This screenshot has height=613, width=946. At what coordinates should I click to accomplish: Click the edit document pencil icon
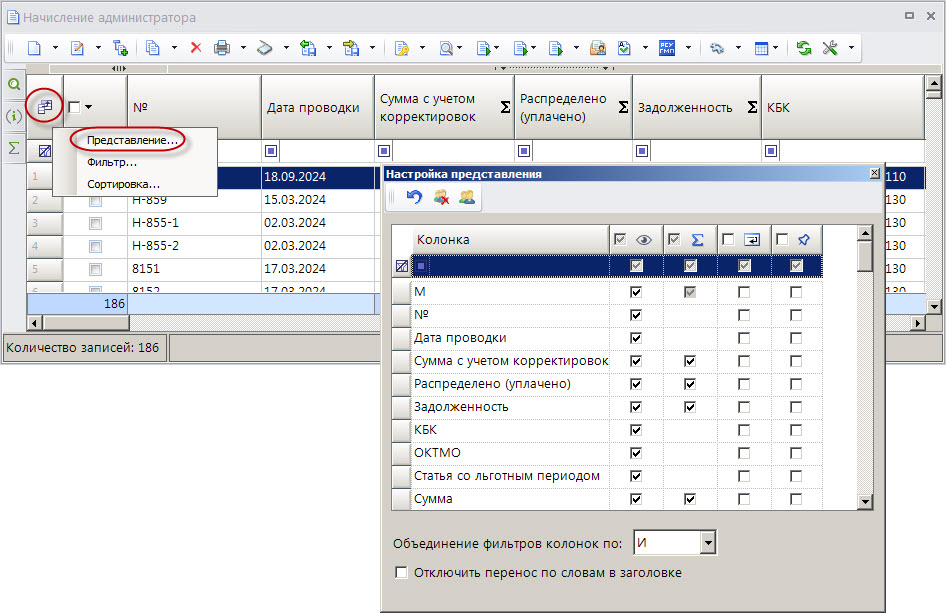click(77, 48)
